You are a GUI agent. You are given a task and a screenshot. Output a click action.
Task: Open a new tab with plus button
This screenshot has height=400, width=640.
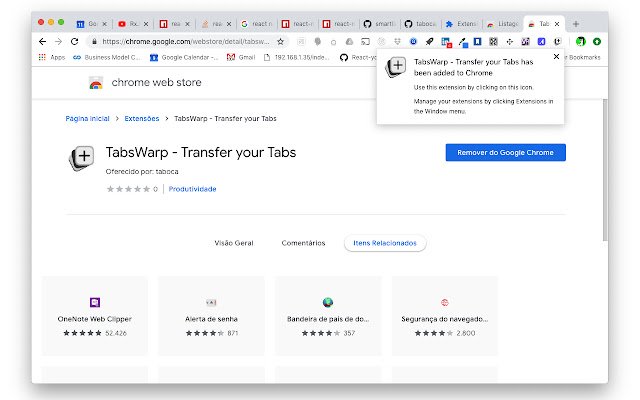576,24
